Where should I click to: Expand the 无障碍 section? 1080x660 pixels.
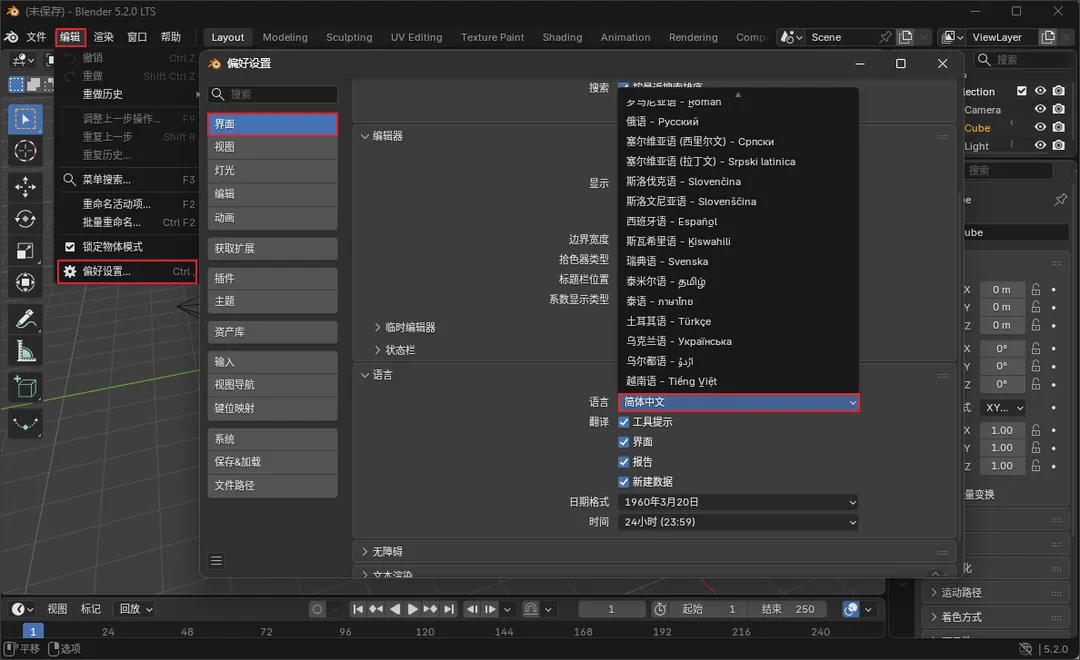364,552
